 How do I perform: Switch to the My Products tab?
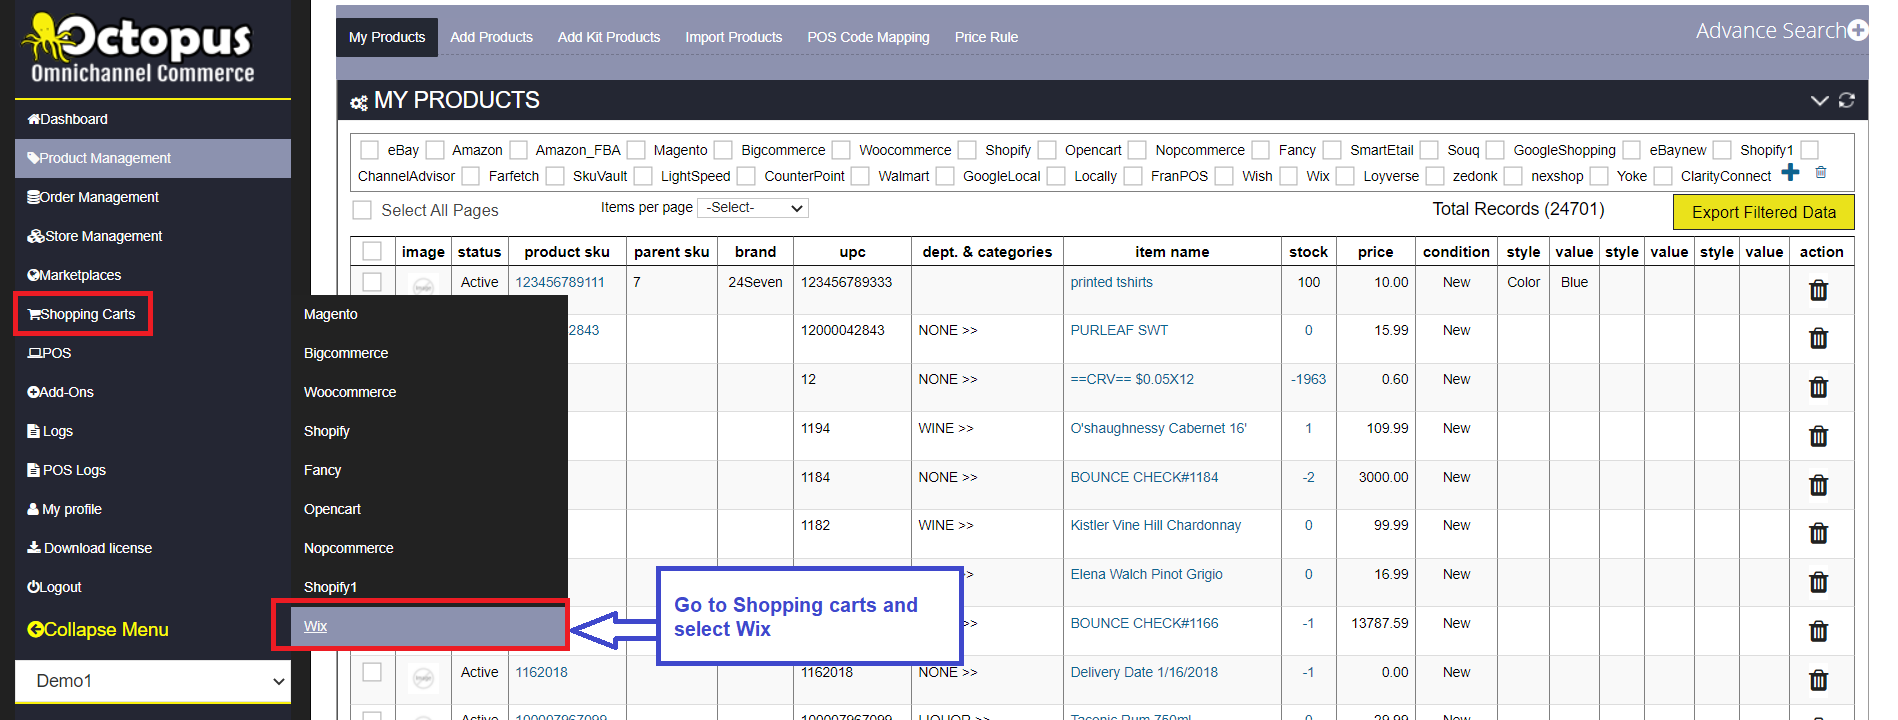(387, 37)
